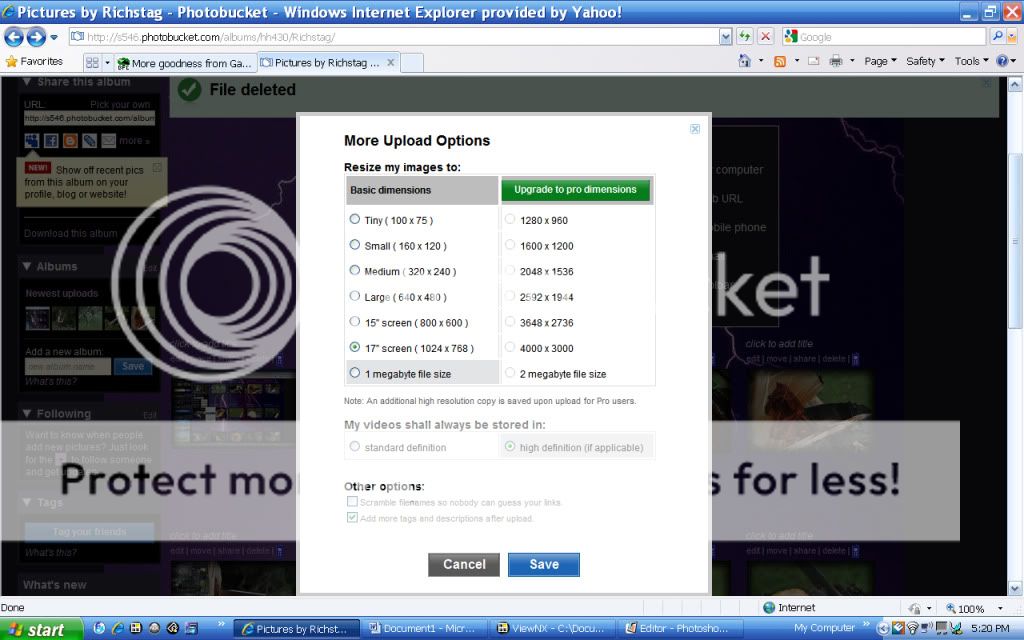Open the Tools dropdown menu
The image size is (1024, 640).
(970, 61)
